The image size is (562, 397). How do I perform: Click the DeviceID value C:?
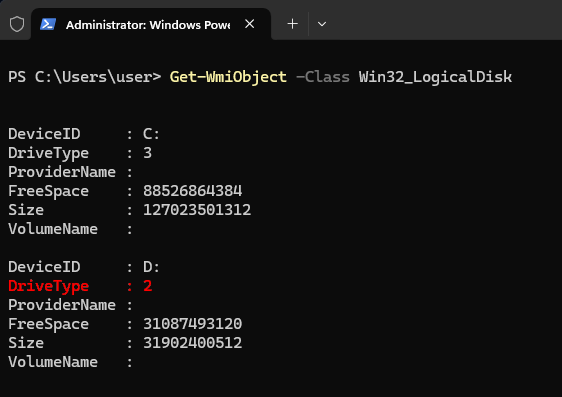tap(151, 134)
